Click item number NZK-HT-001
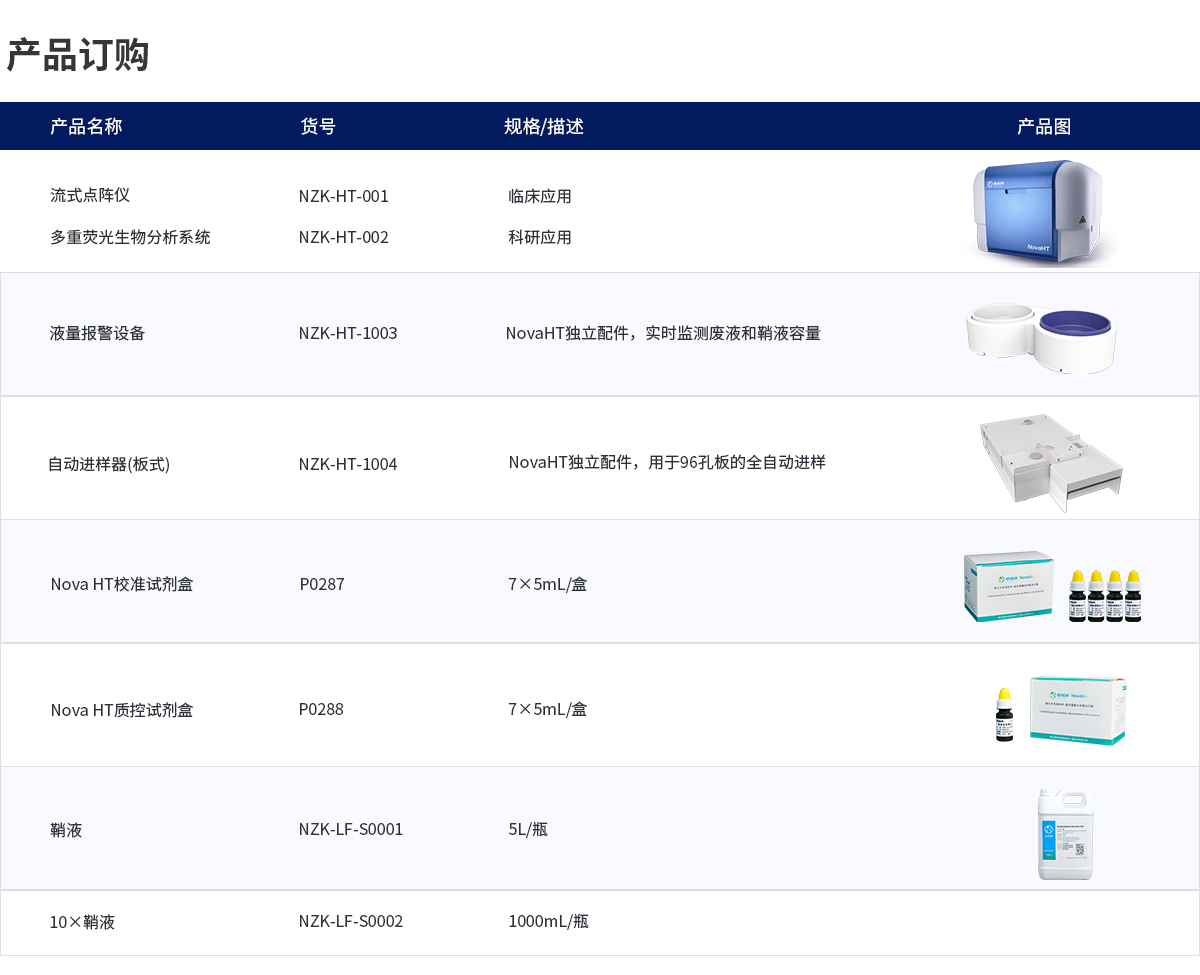The image size is (1200, 975). point(344,196)
